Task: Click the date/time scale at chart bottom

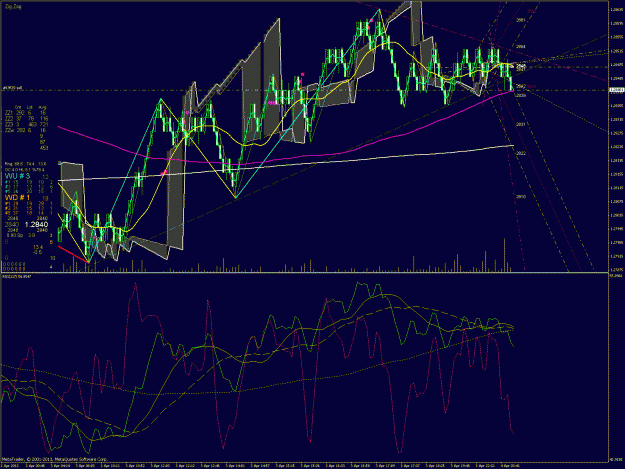Action: point(305,465)
